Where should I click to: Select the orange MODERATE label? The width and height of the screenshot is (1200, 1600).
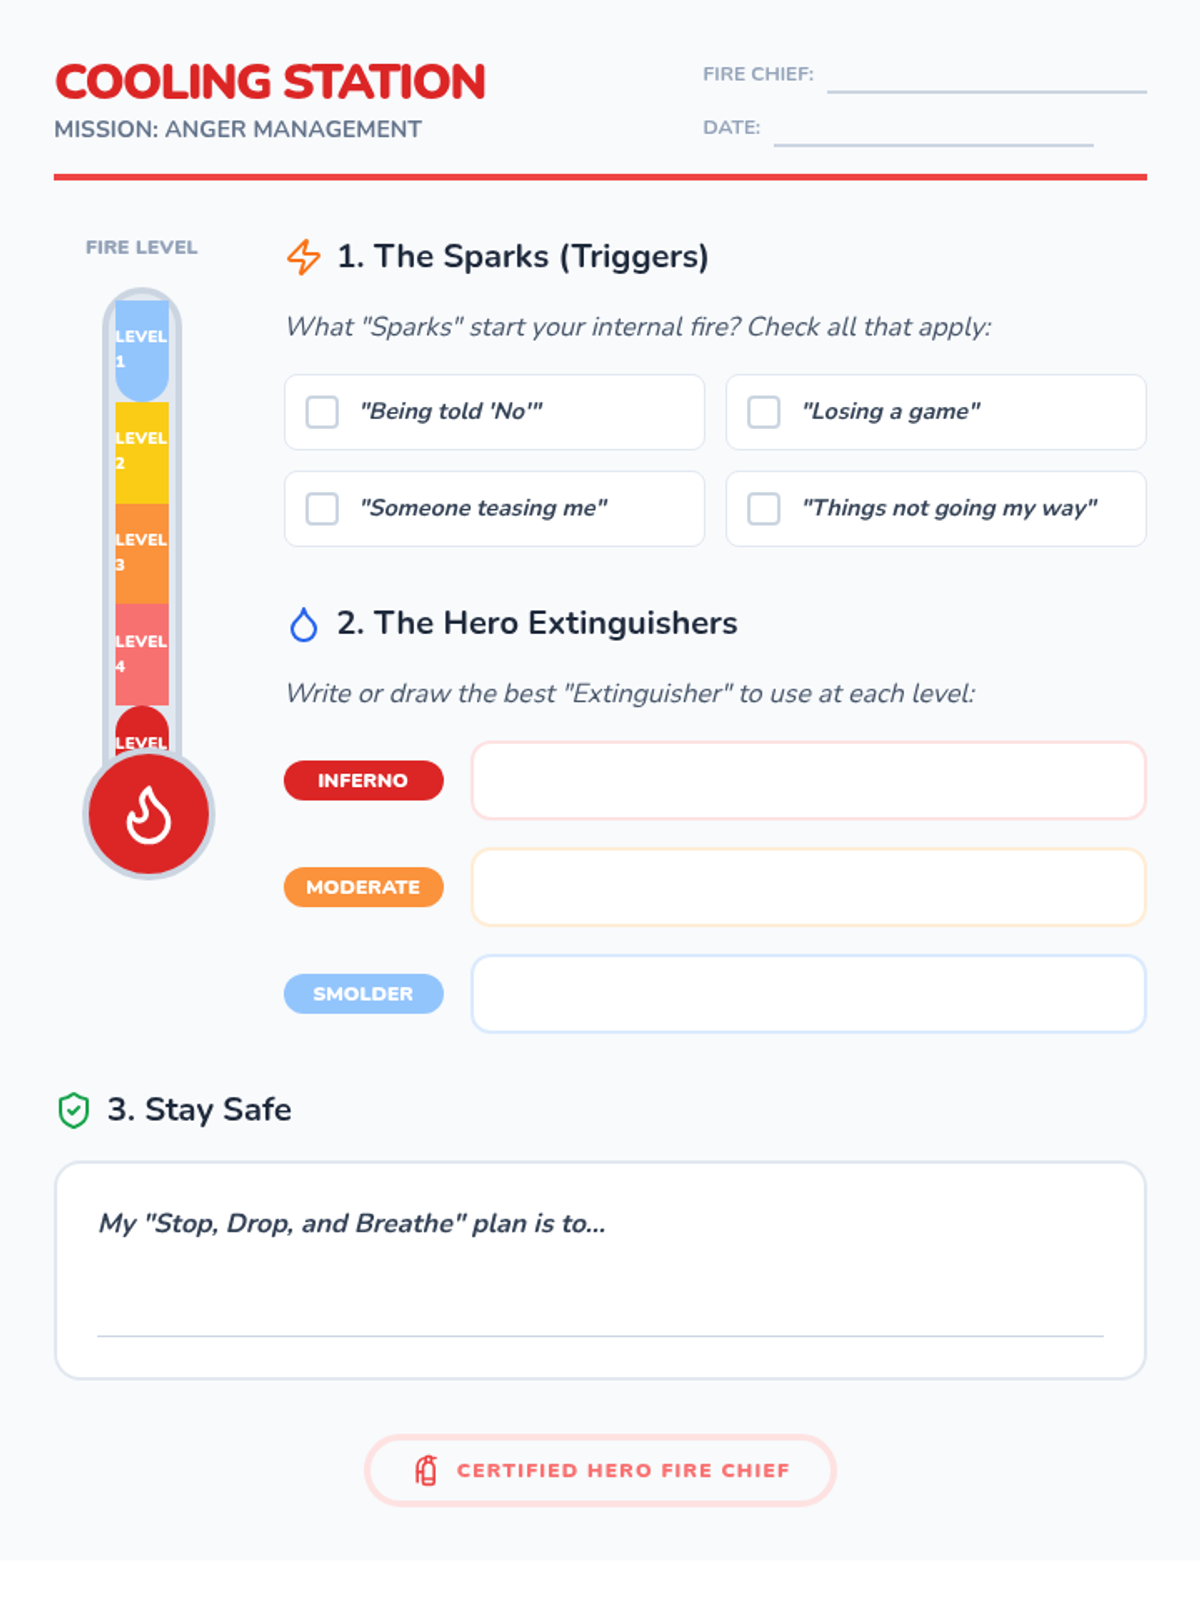(364, 887)
